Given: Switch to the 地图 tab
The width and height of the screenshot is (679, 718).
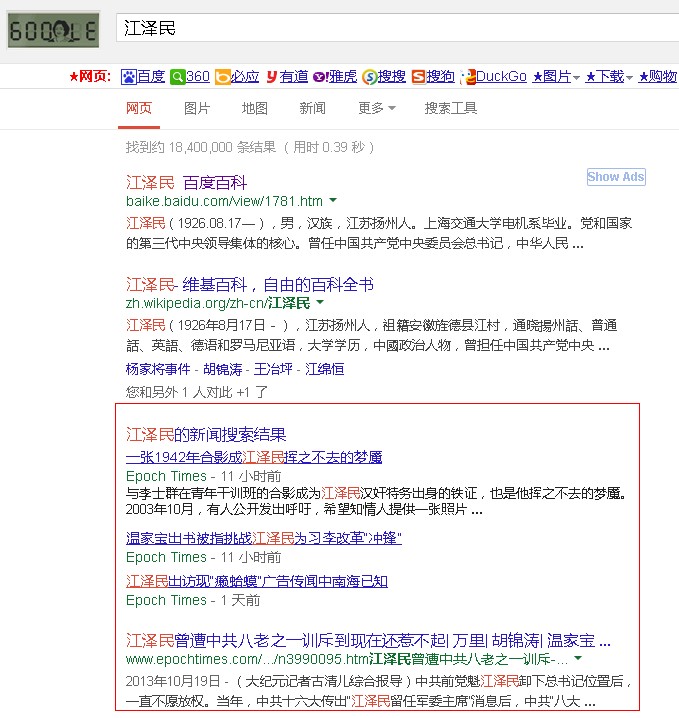Looking at the screenshot, I should point(255,109).
